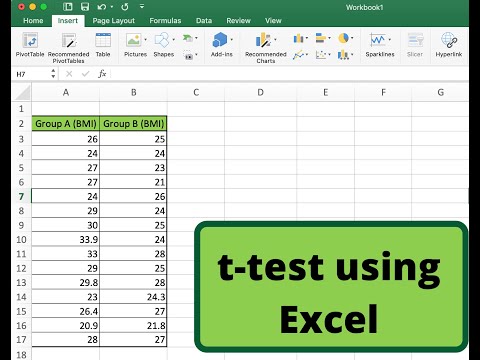
Task: Switch to the Review tab
Action: coord(238,21)
